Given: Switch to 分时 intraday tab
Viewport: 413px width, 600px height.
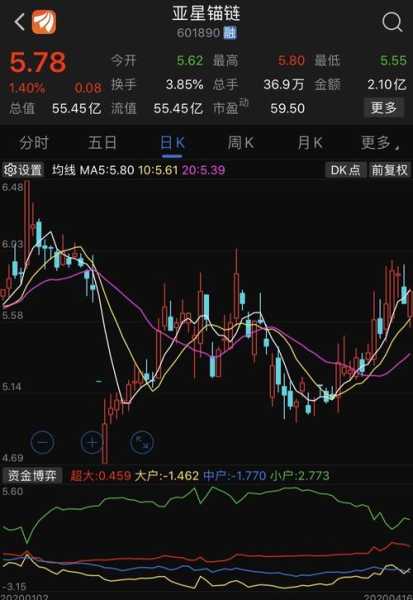Looking at the screenshot, I should 34,143.
